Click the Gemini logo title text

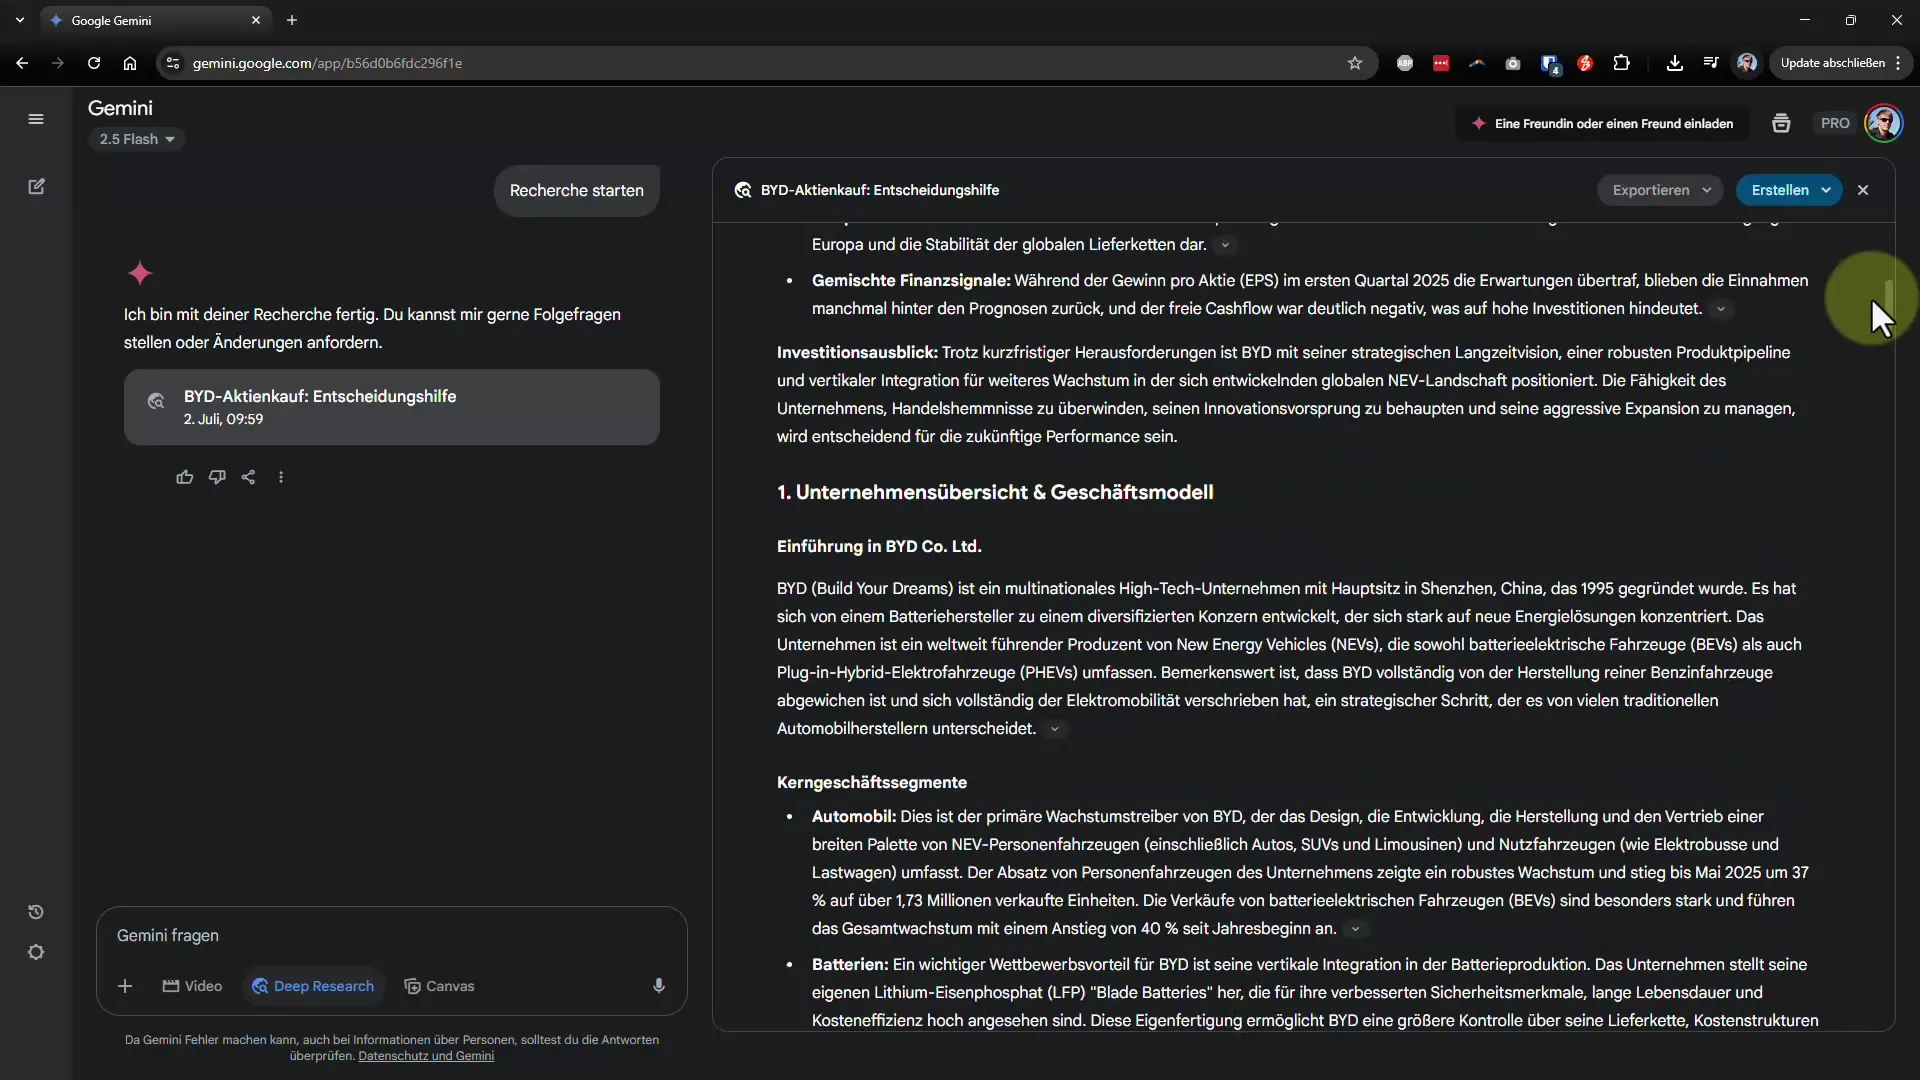120,108
